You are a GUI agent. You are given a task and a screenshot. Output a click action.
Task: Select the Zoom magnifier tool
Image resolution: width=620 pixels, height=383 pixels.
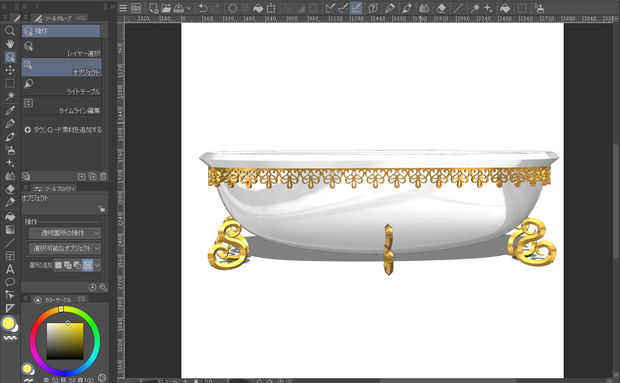(x=10, y=31)
